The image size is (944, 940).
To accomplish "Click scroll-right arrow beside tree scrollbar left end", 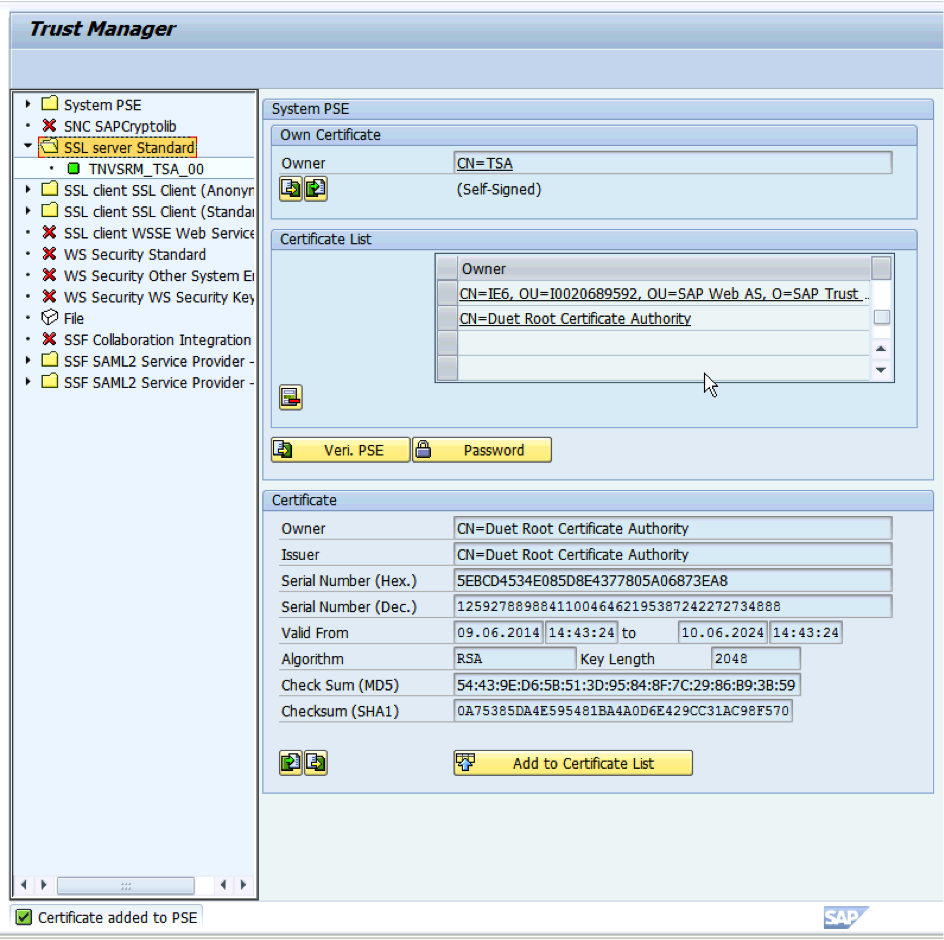I will (44, 885).
